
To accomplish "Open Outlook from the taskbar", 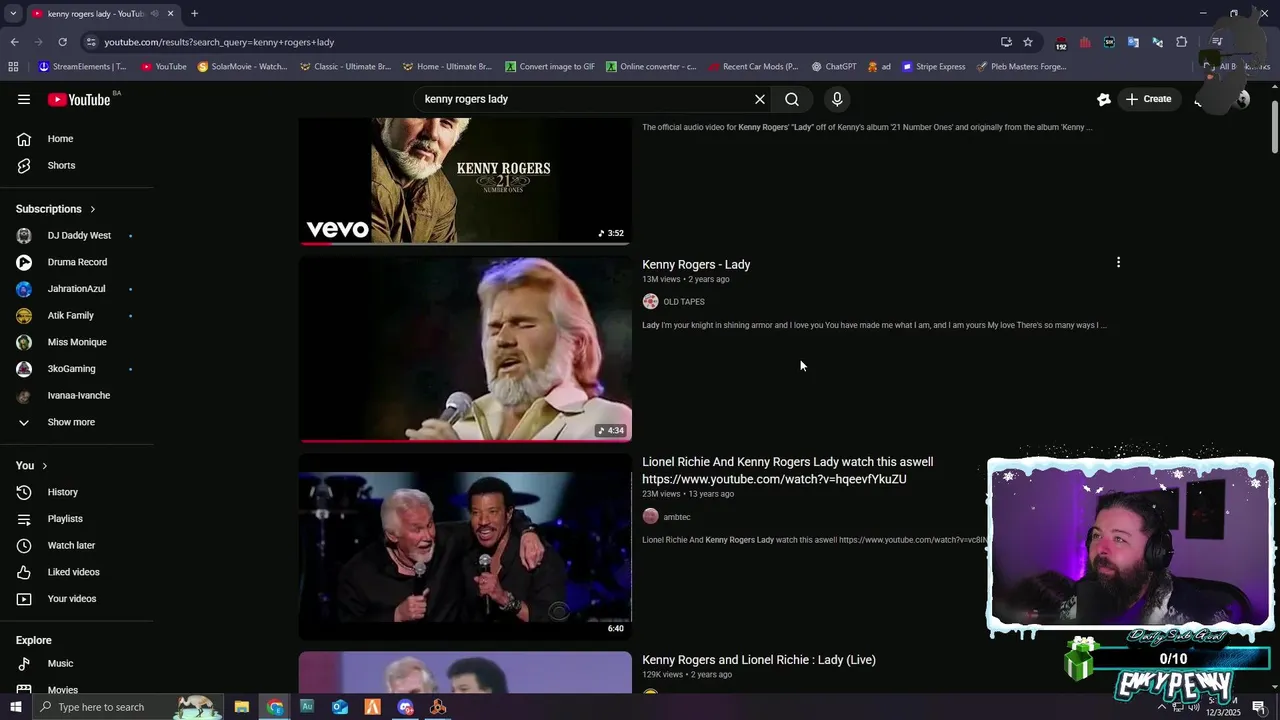I will [340, 707].
